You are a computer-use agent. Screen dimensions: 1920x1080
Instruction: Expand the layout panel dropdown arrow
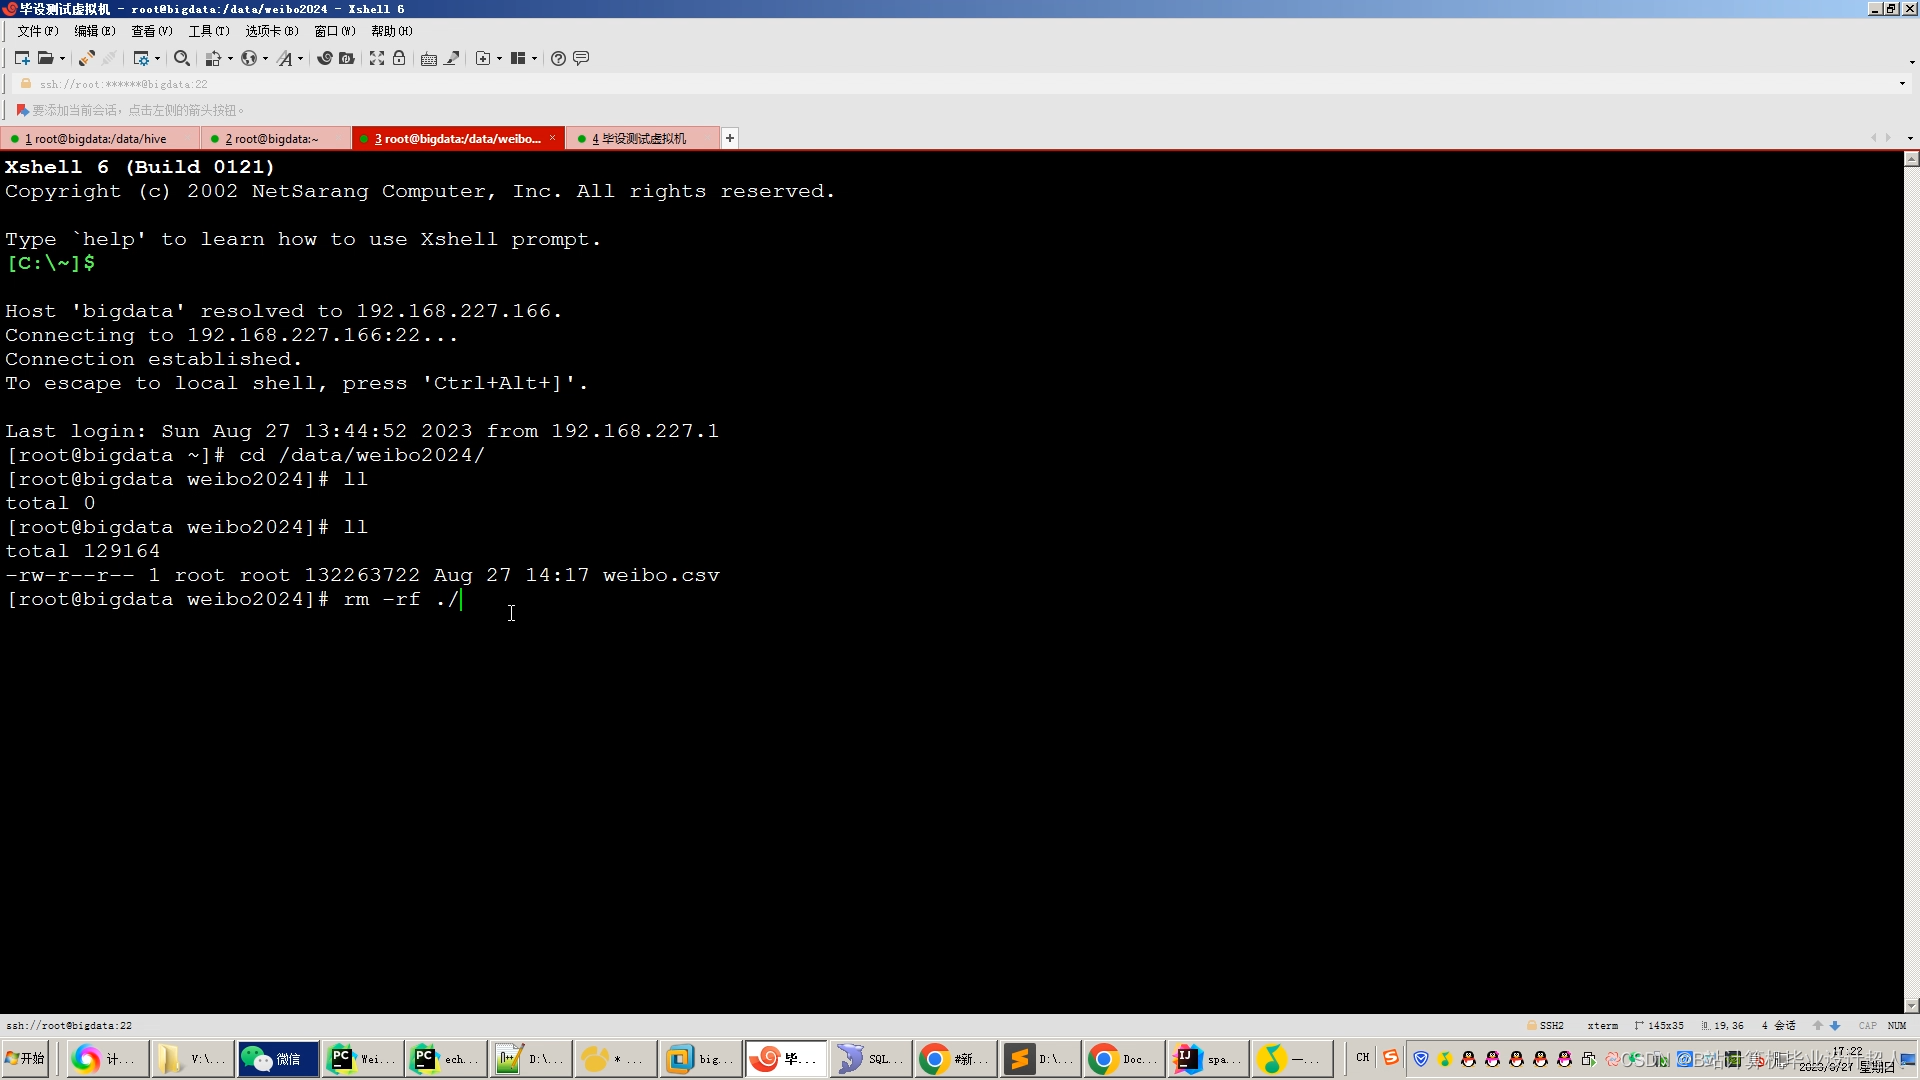[x=534, y=58]
